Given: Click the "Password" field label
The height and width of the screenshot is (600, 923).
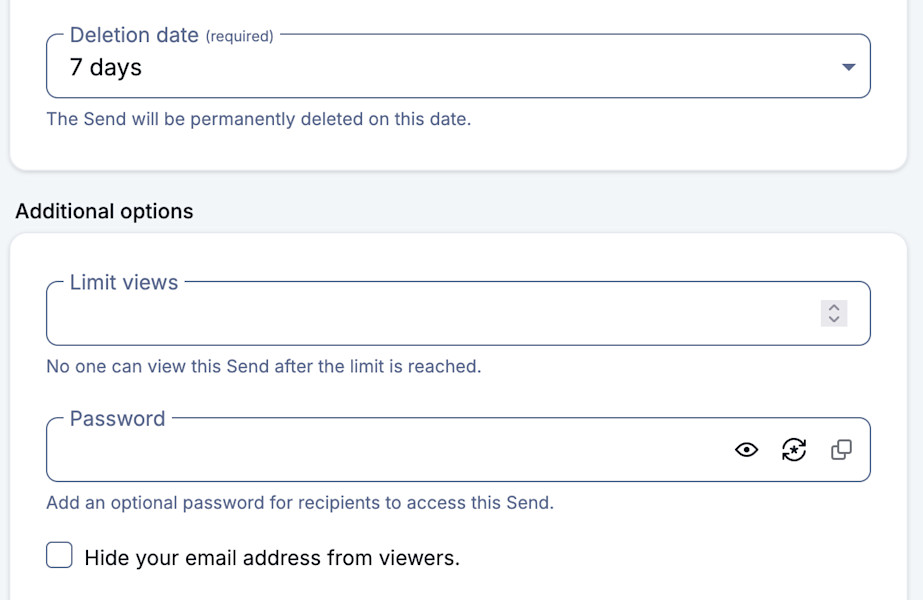Looking at the screenshot, I should [117, 418].
